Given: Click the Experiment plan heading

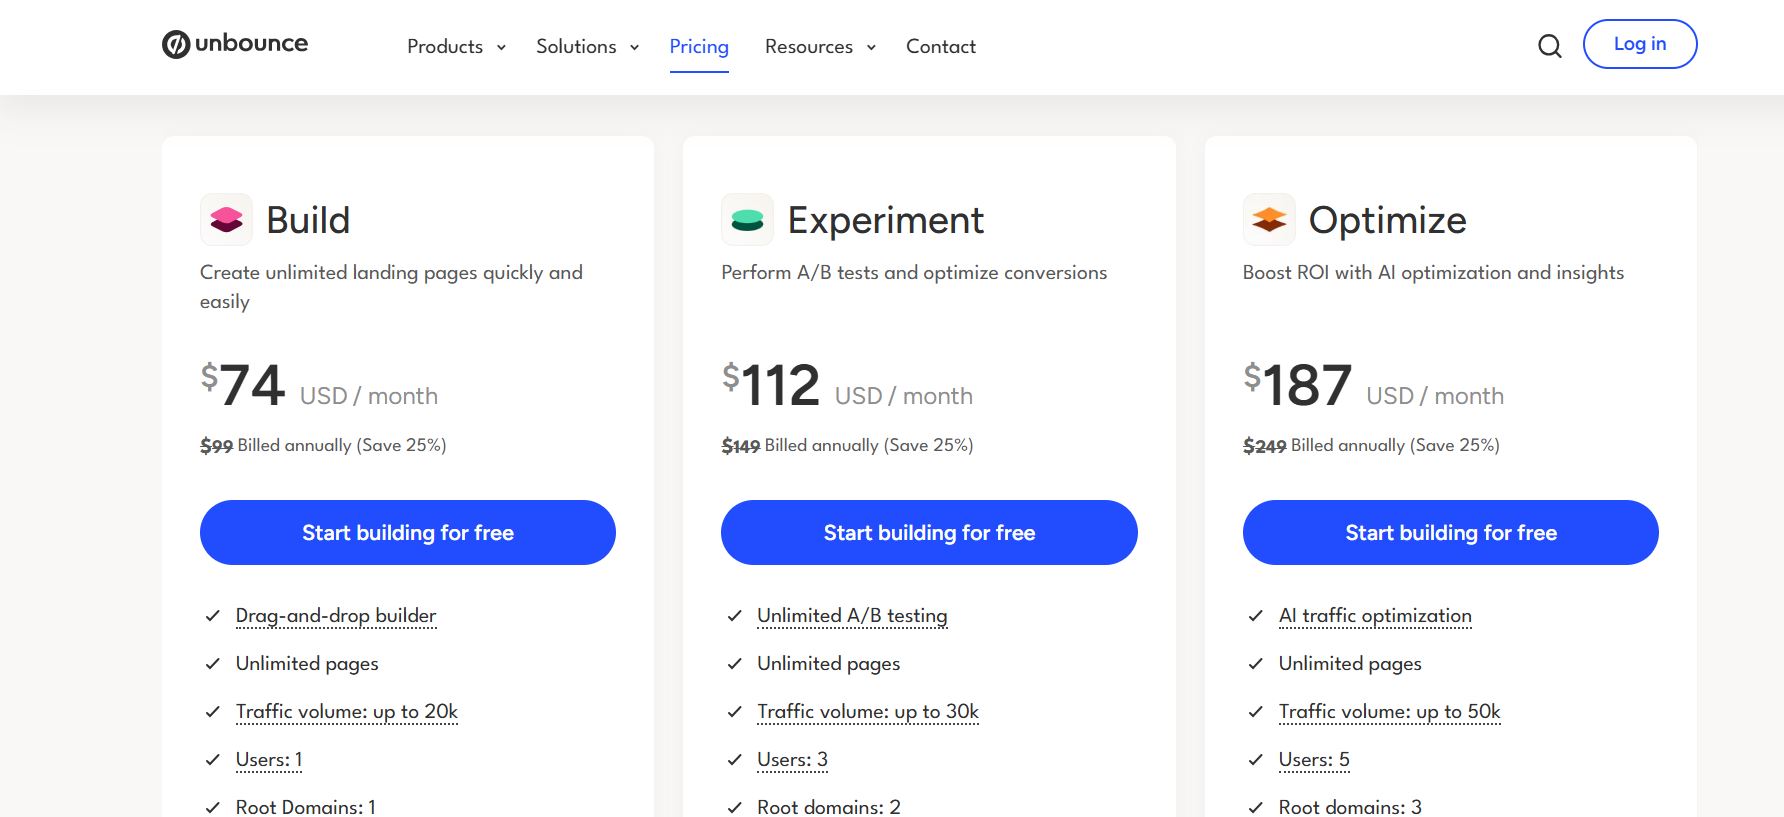Looking at the screenshot, I should 886,221.
